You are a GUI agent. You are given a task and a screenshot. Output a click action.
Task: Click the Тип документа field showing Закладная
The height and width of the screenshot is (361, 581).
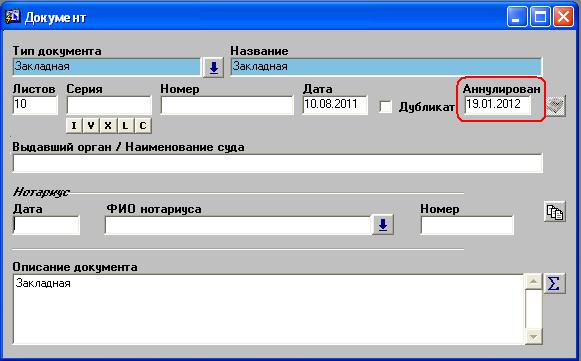[107, 67]
